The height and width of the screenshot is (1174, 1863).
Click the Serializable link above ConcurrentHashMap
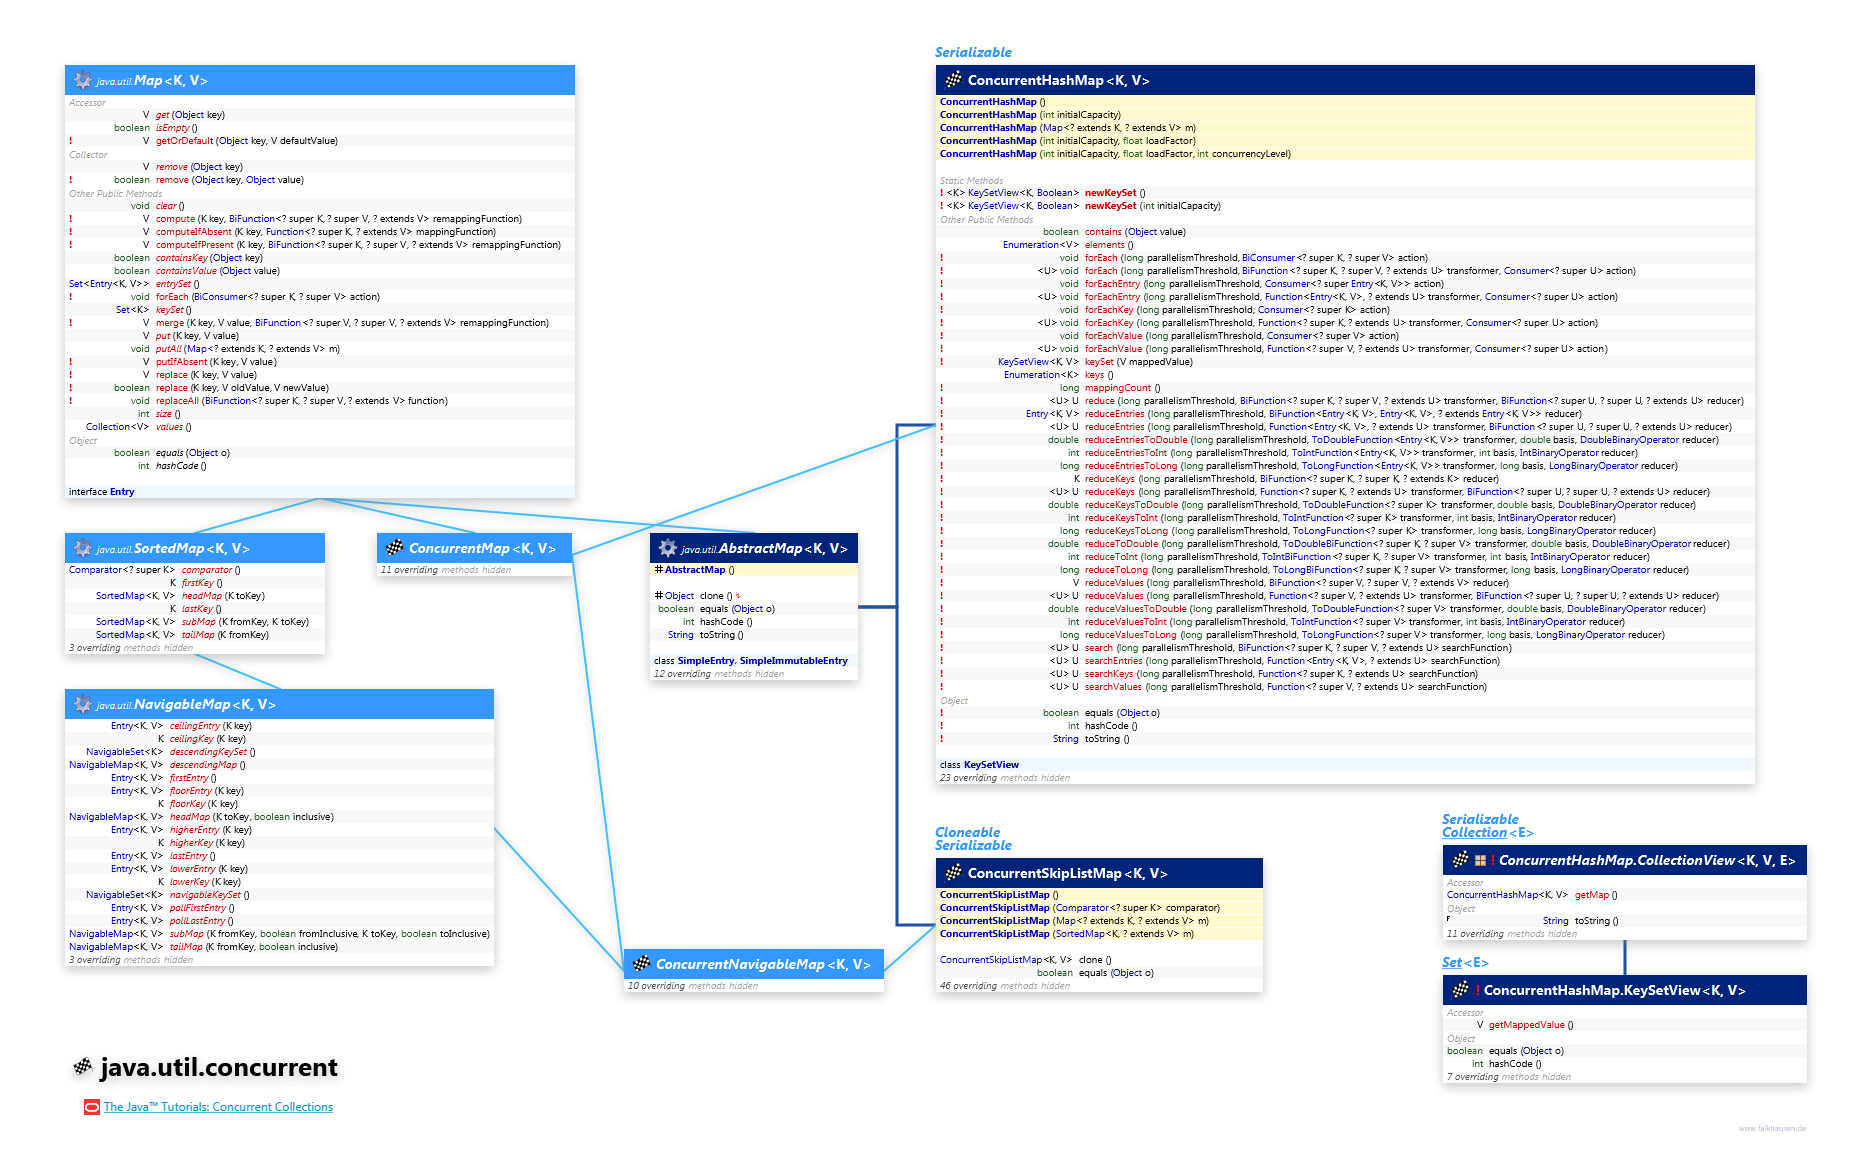point(973,52)
